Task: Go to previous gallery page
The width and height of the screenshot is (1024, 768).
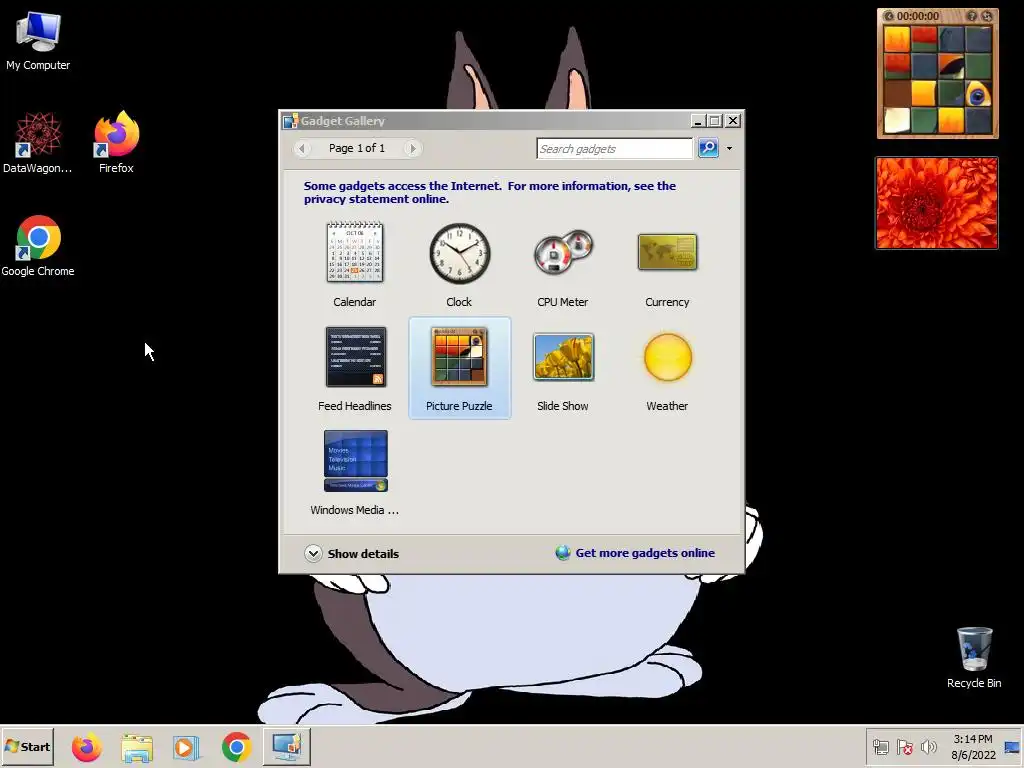Action: (302, 148)
